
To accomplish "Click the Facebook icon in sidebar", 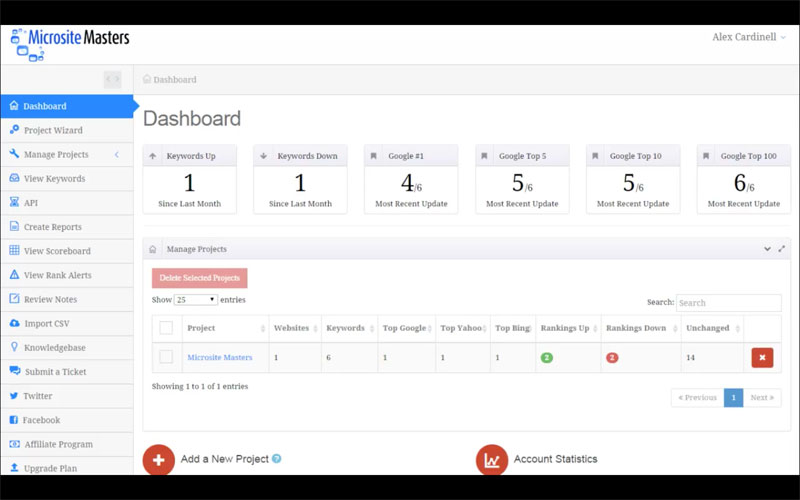I will click(14, 419).
